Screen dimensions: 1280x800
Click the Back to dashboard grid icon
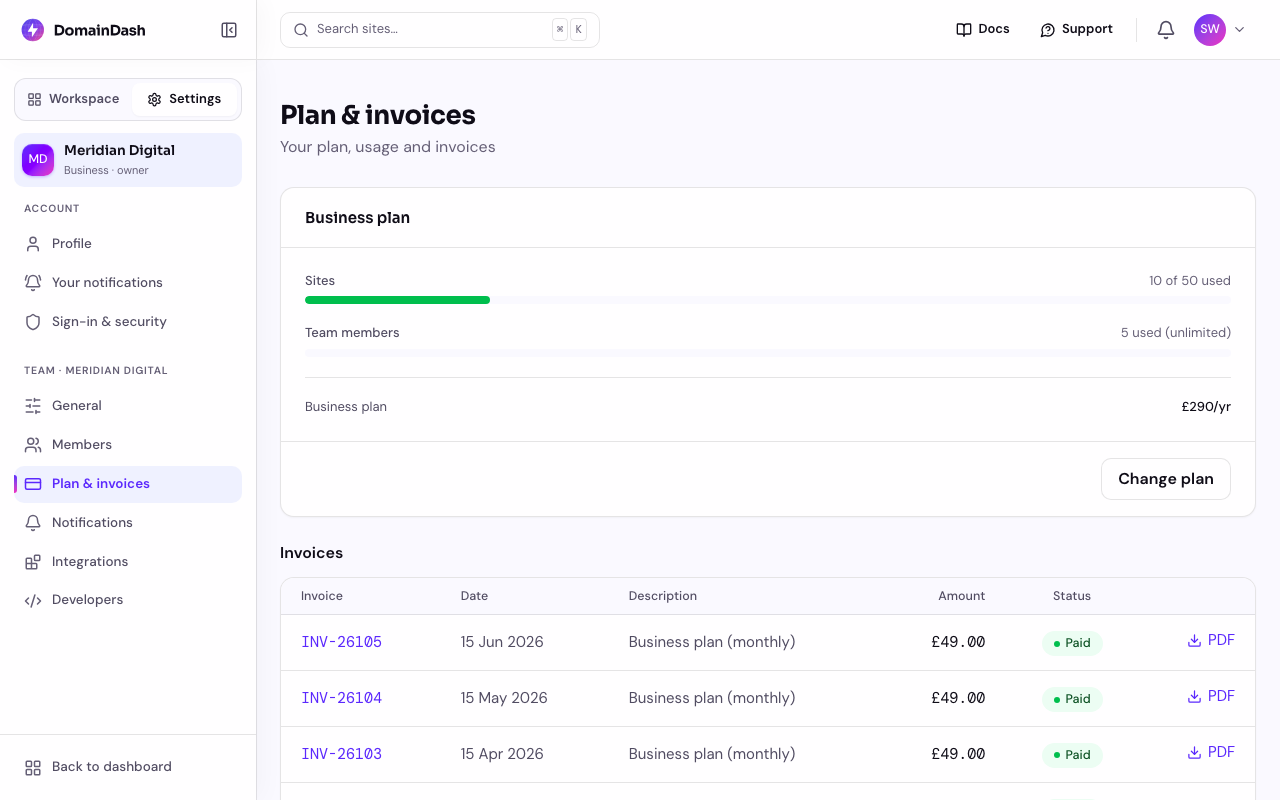click(x=33, y=768)
